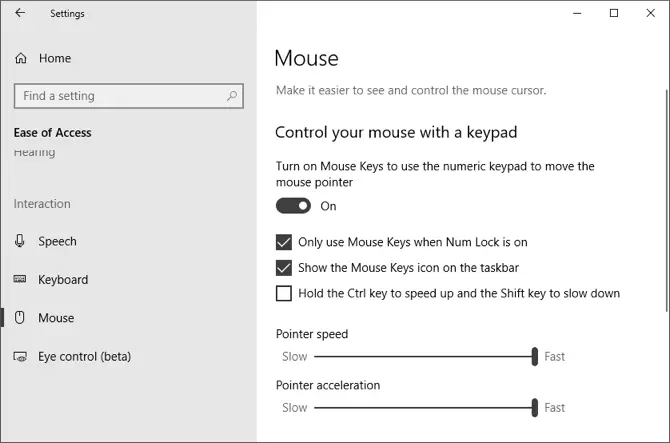
Task: Click the Pointer acceleration slider handle
Action: pos(535,408)
